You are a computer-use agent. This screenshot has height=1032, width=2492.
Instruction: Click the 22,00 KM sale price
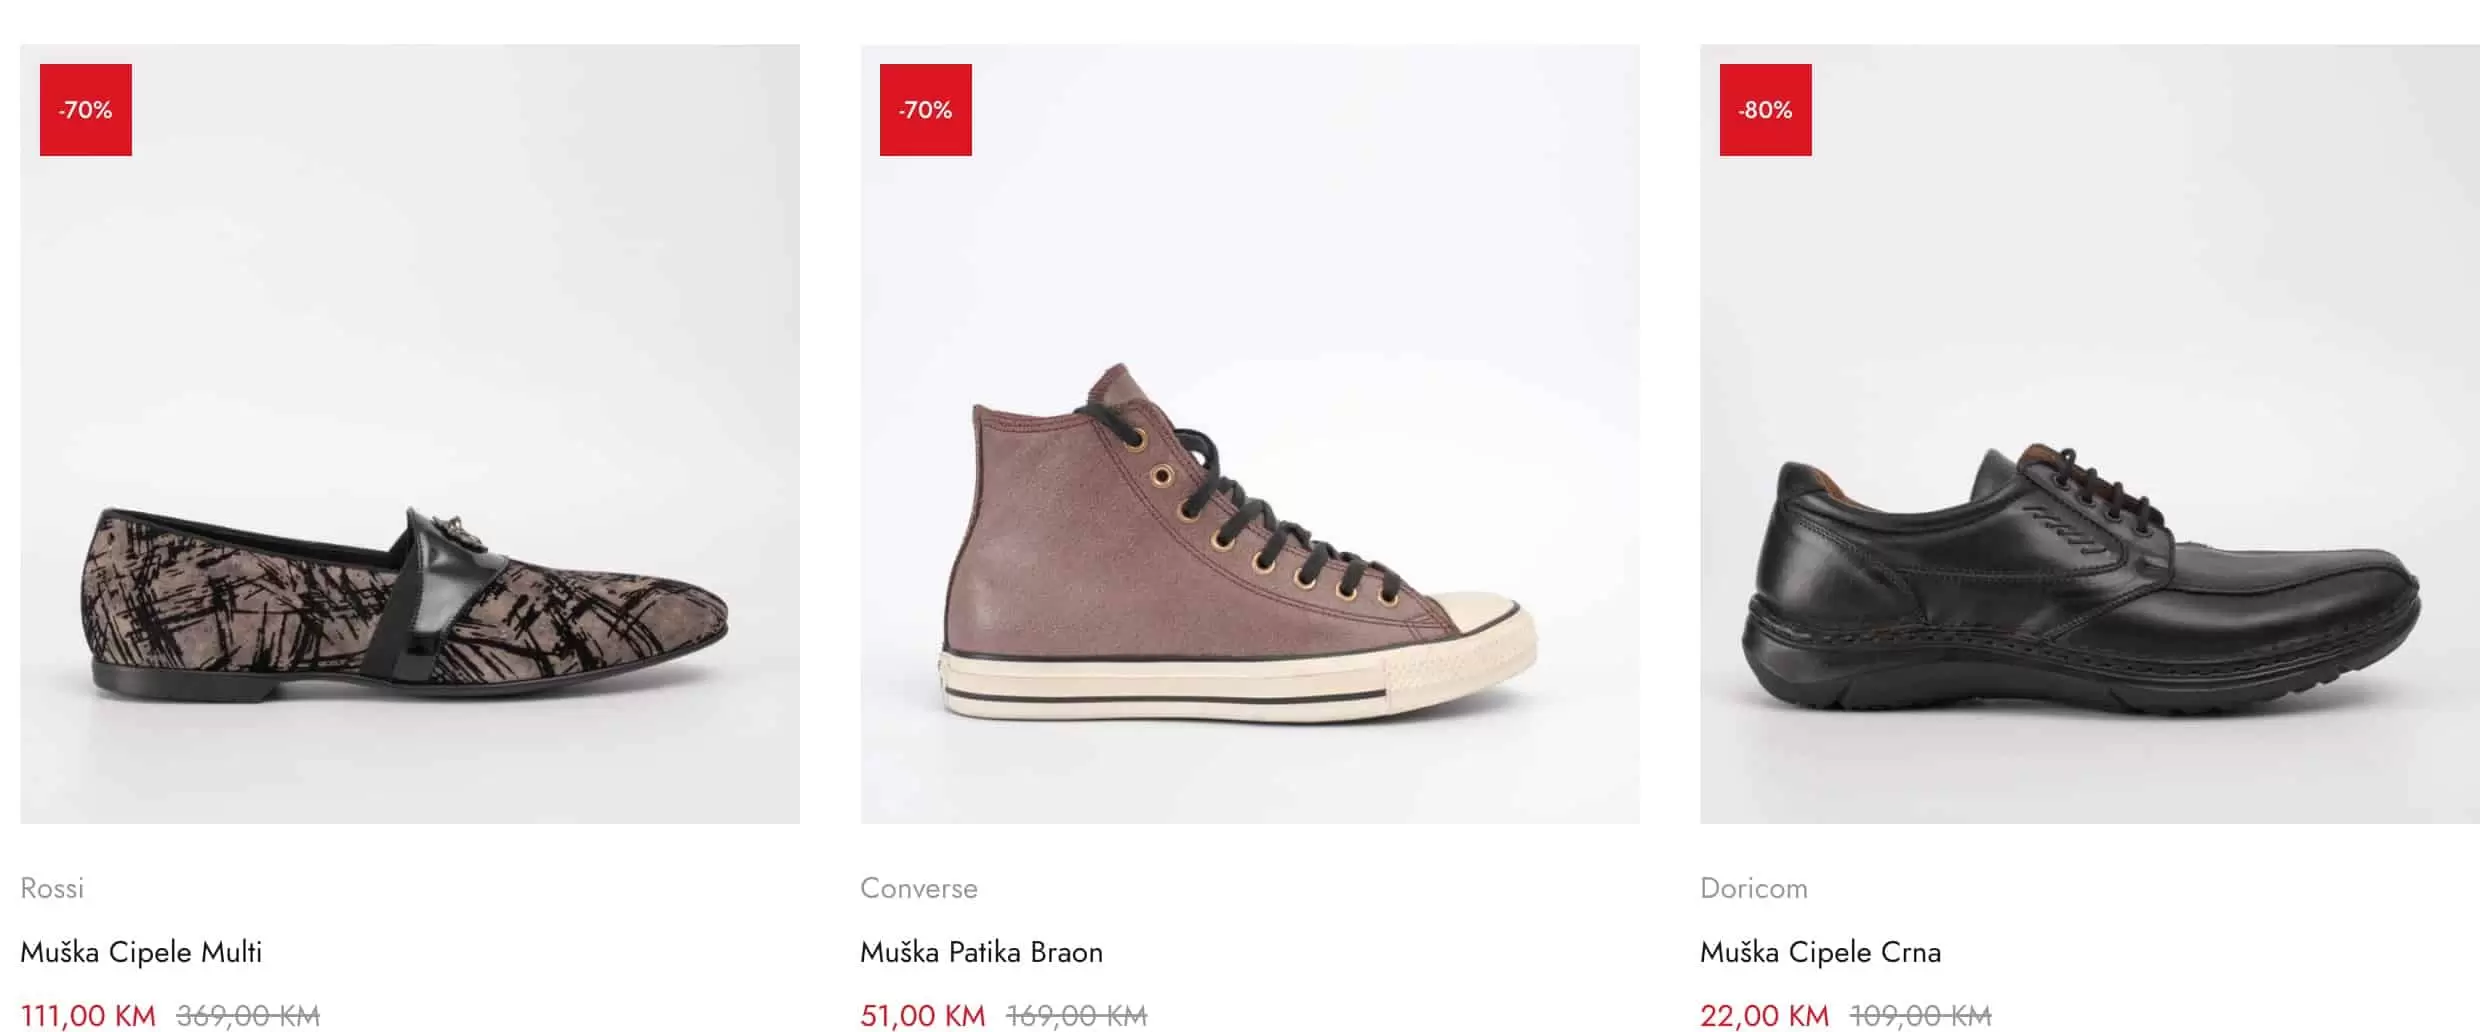[x=1764, y=1016]
